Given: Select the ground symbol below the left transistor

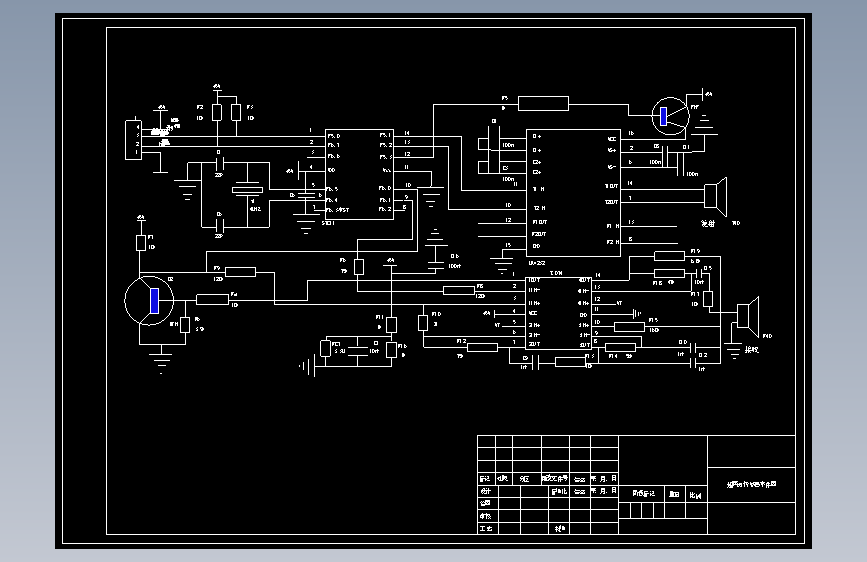Looking at the screenshot, I should [x=161, y=362].
